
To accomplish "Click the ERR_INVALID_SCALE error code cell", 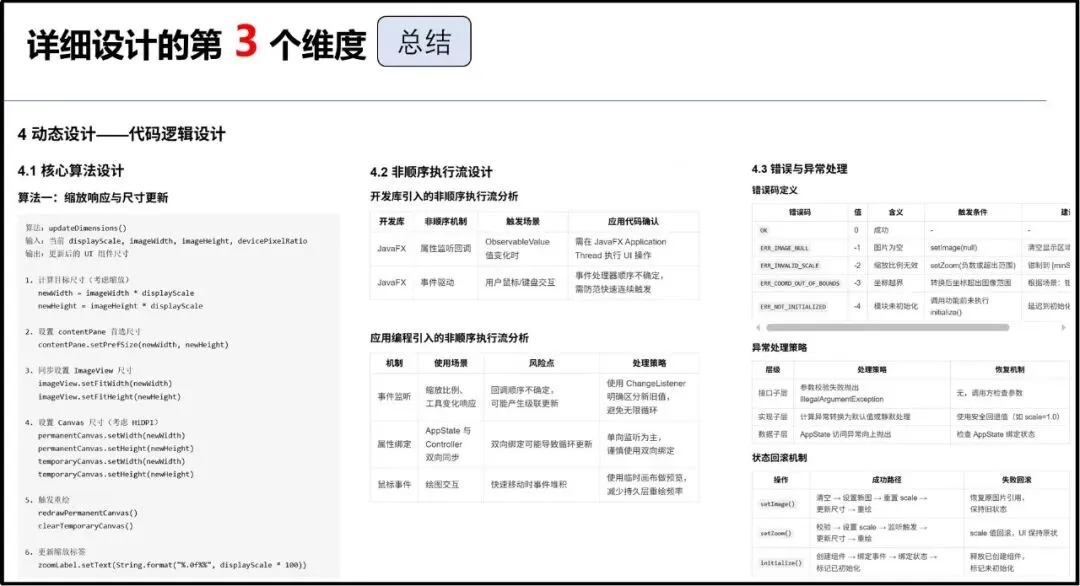I will (x=789, y=266).
